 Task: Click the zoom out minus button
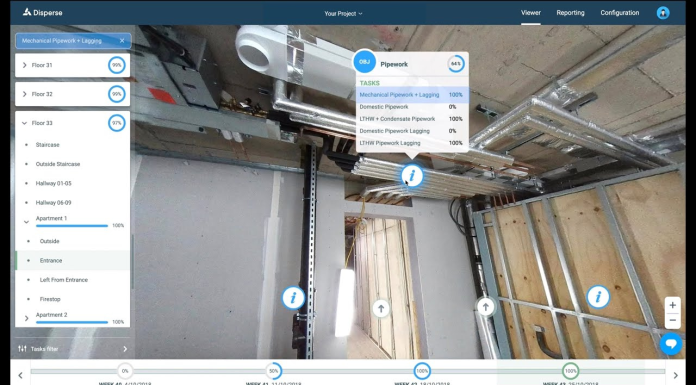(672, 320)
